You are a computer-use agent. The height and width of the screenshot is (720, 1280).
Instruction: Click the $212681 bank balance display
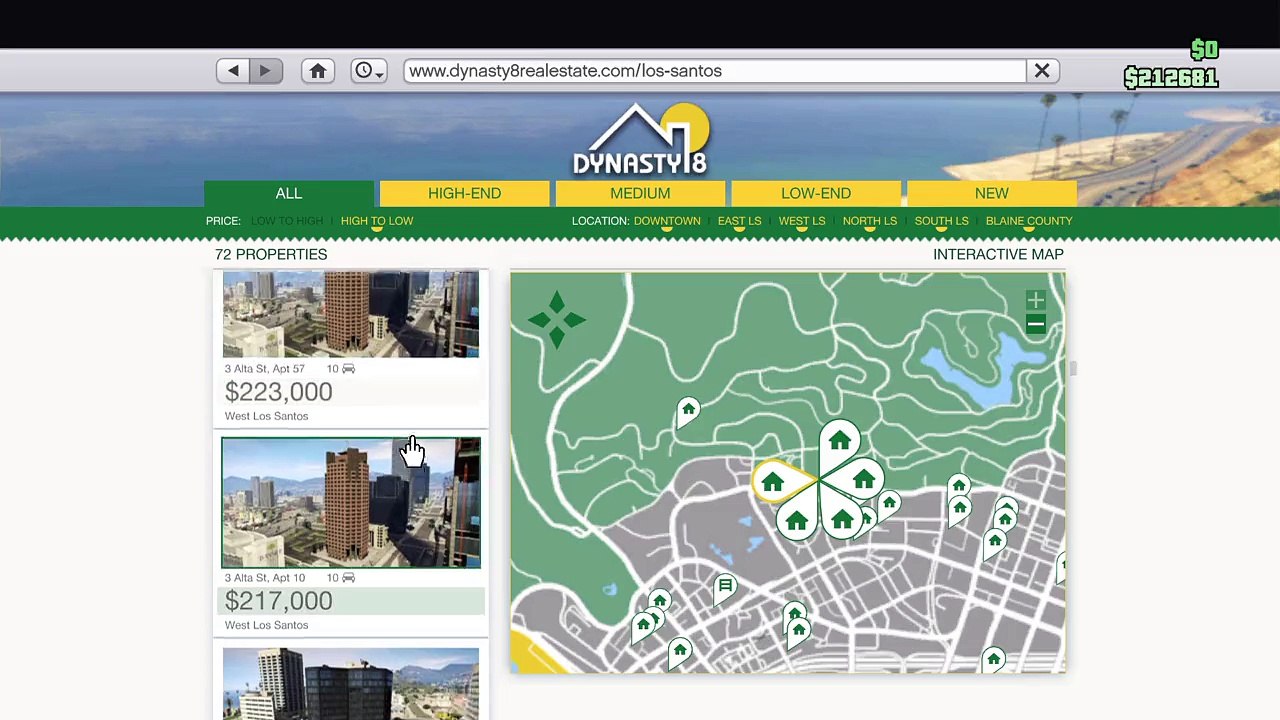click(1170, 78)
